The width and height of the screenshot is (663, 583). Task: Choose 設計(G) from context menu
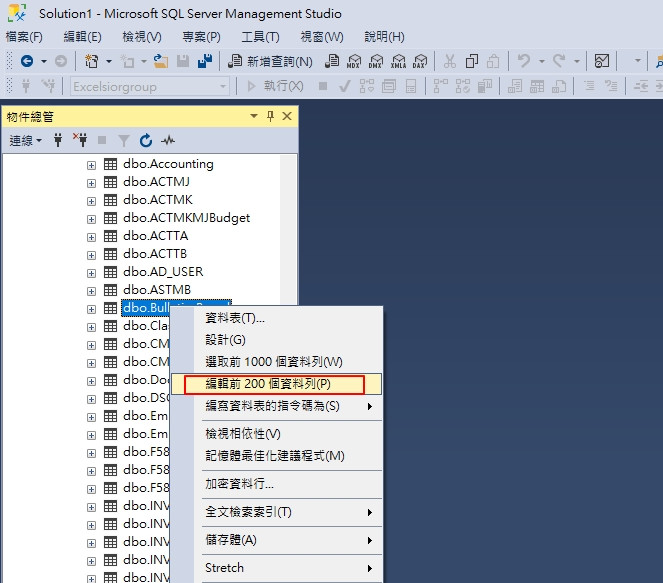(x=277, y=340)
